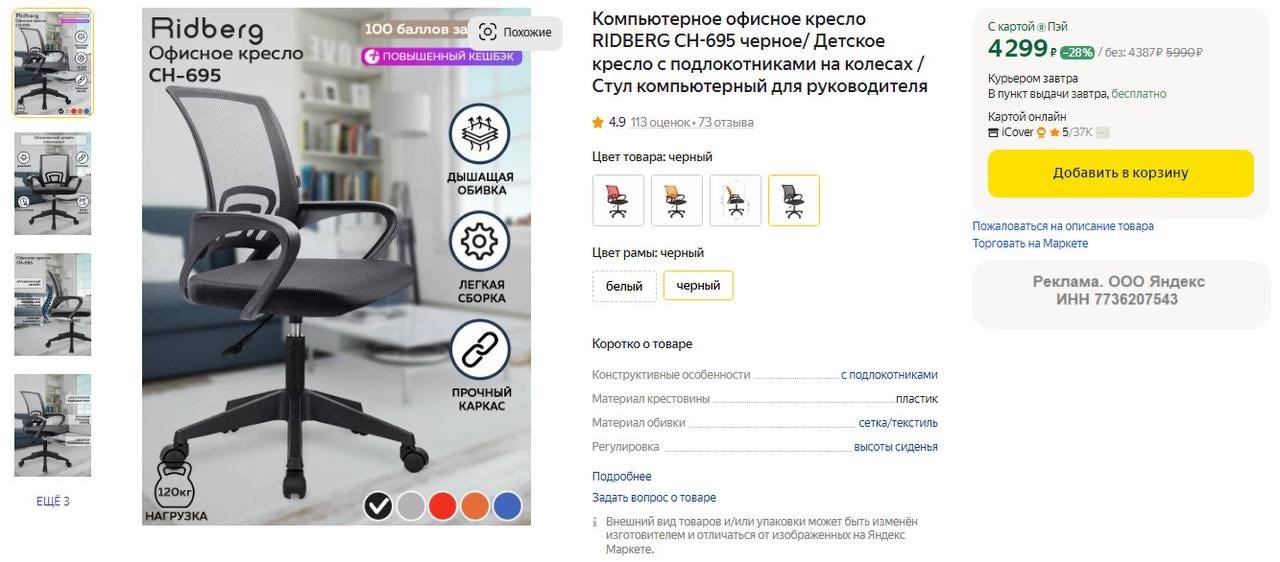Click the info icon beside appearance disclaimer
The height and width of the screenshot is (562, 1280).
(x=596, y=522)
